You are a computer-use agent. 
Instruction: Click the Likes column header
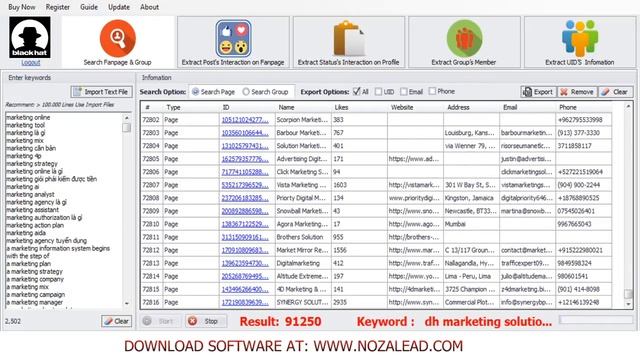tap(359, 107)
